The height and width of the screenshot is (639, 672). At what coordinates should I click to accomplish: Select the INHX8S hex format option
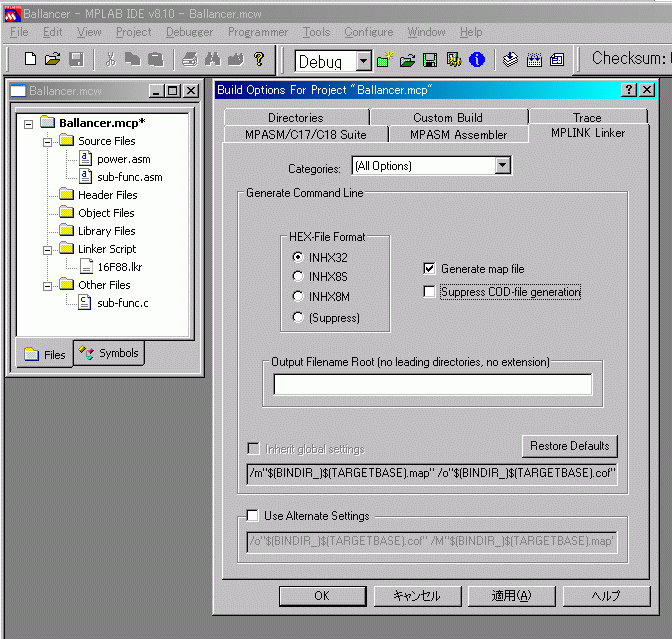pyautogui.click(x=298, y=276)
